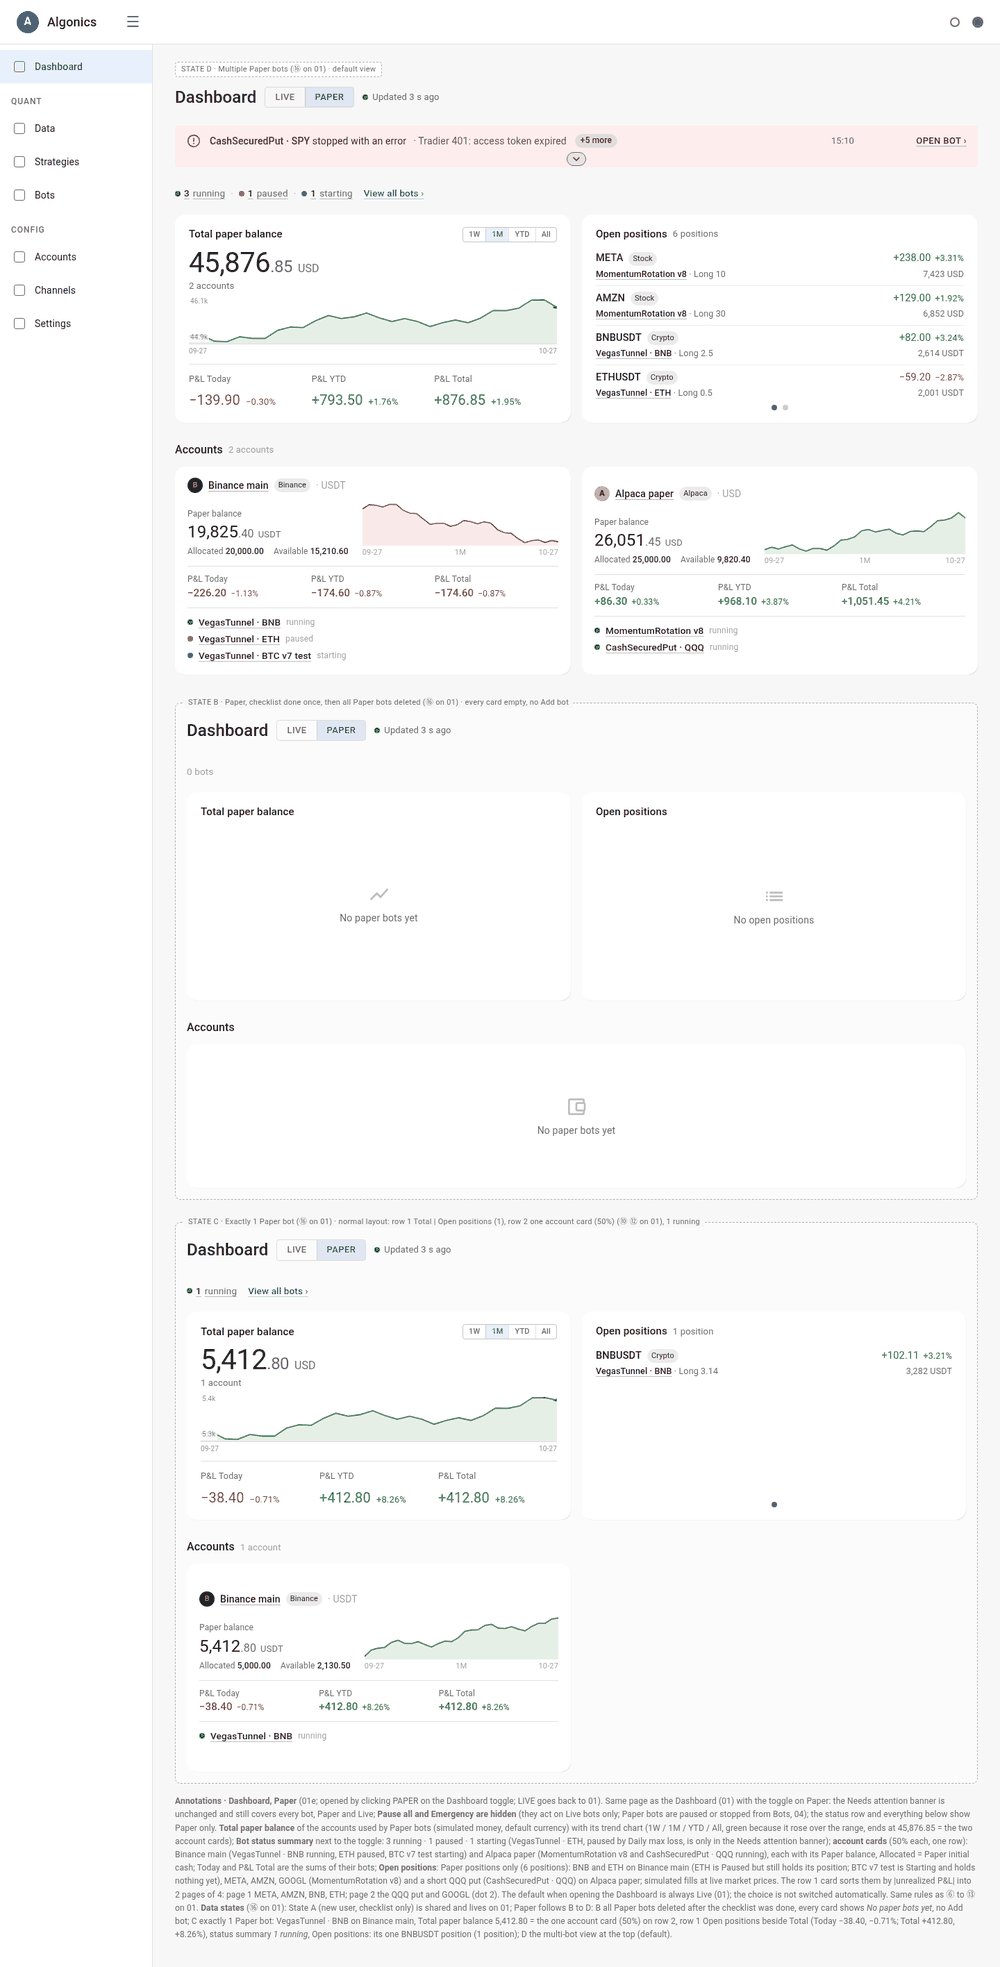This screenshot has width=1000, height=1967.
Task: Click the AMZN position symbol
Action: 610,298
